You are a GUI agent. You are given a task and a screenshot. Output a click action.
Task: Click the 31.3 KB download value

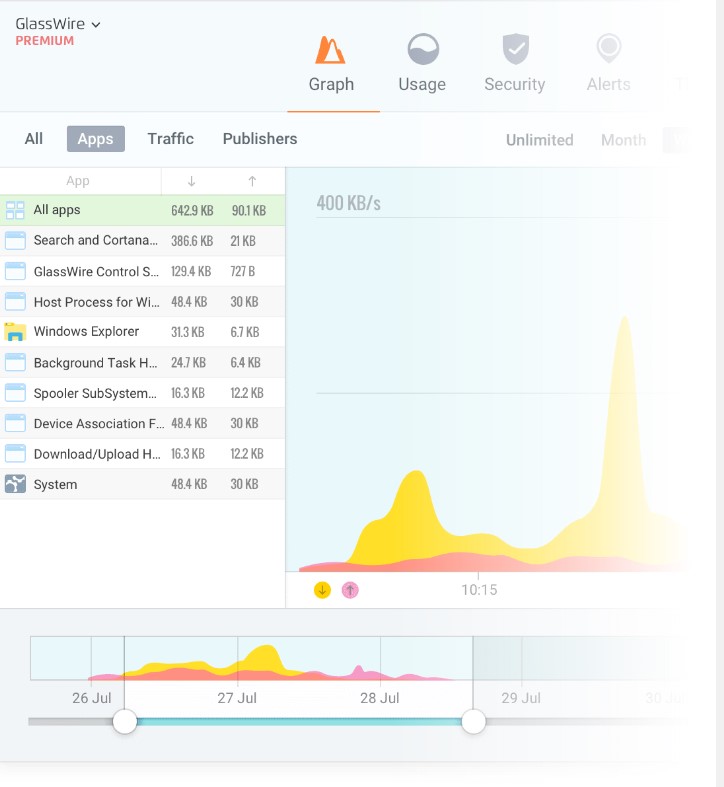(x=188, y=332)
